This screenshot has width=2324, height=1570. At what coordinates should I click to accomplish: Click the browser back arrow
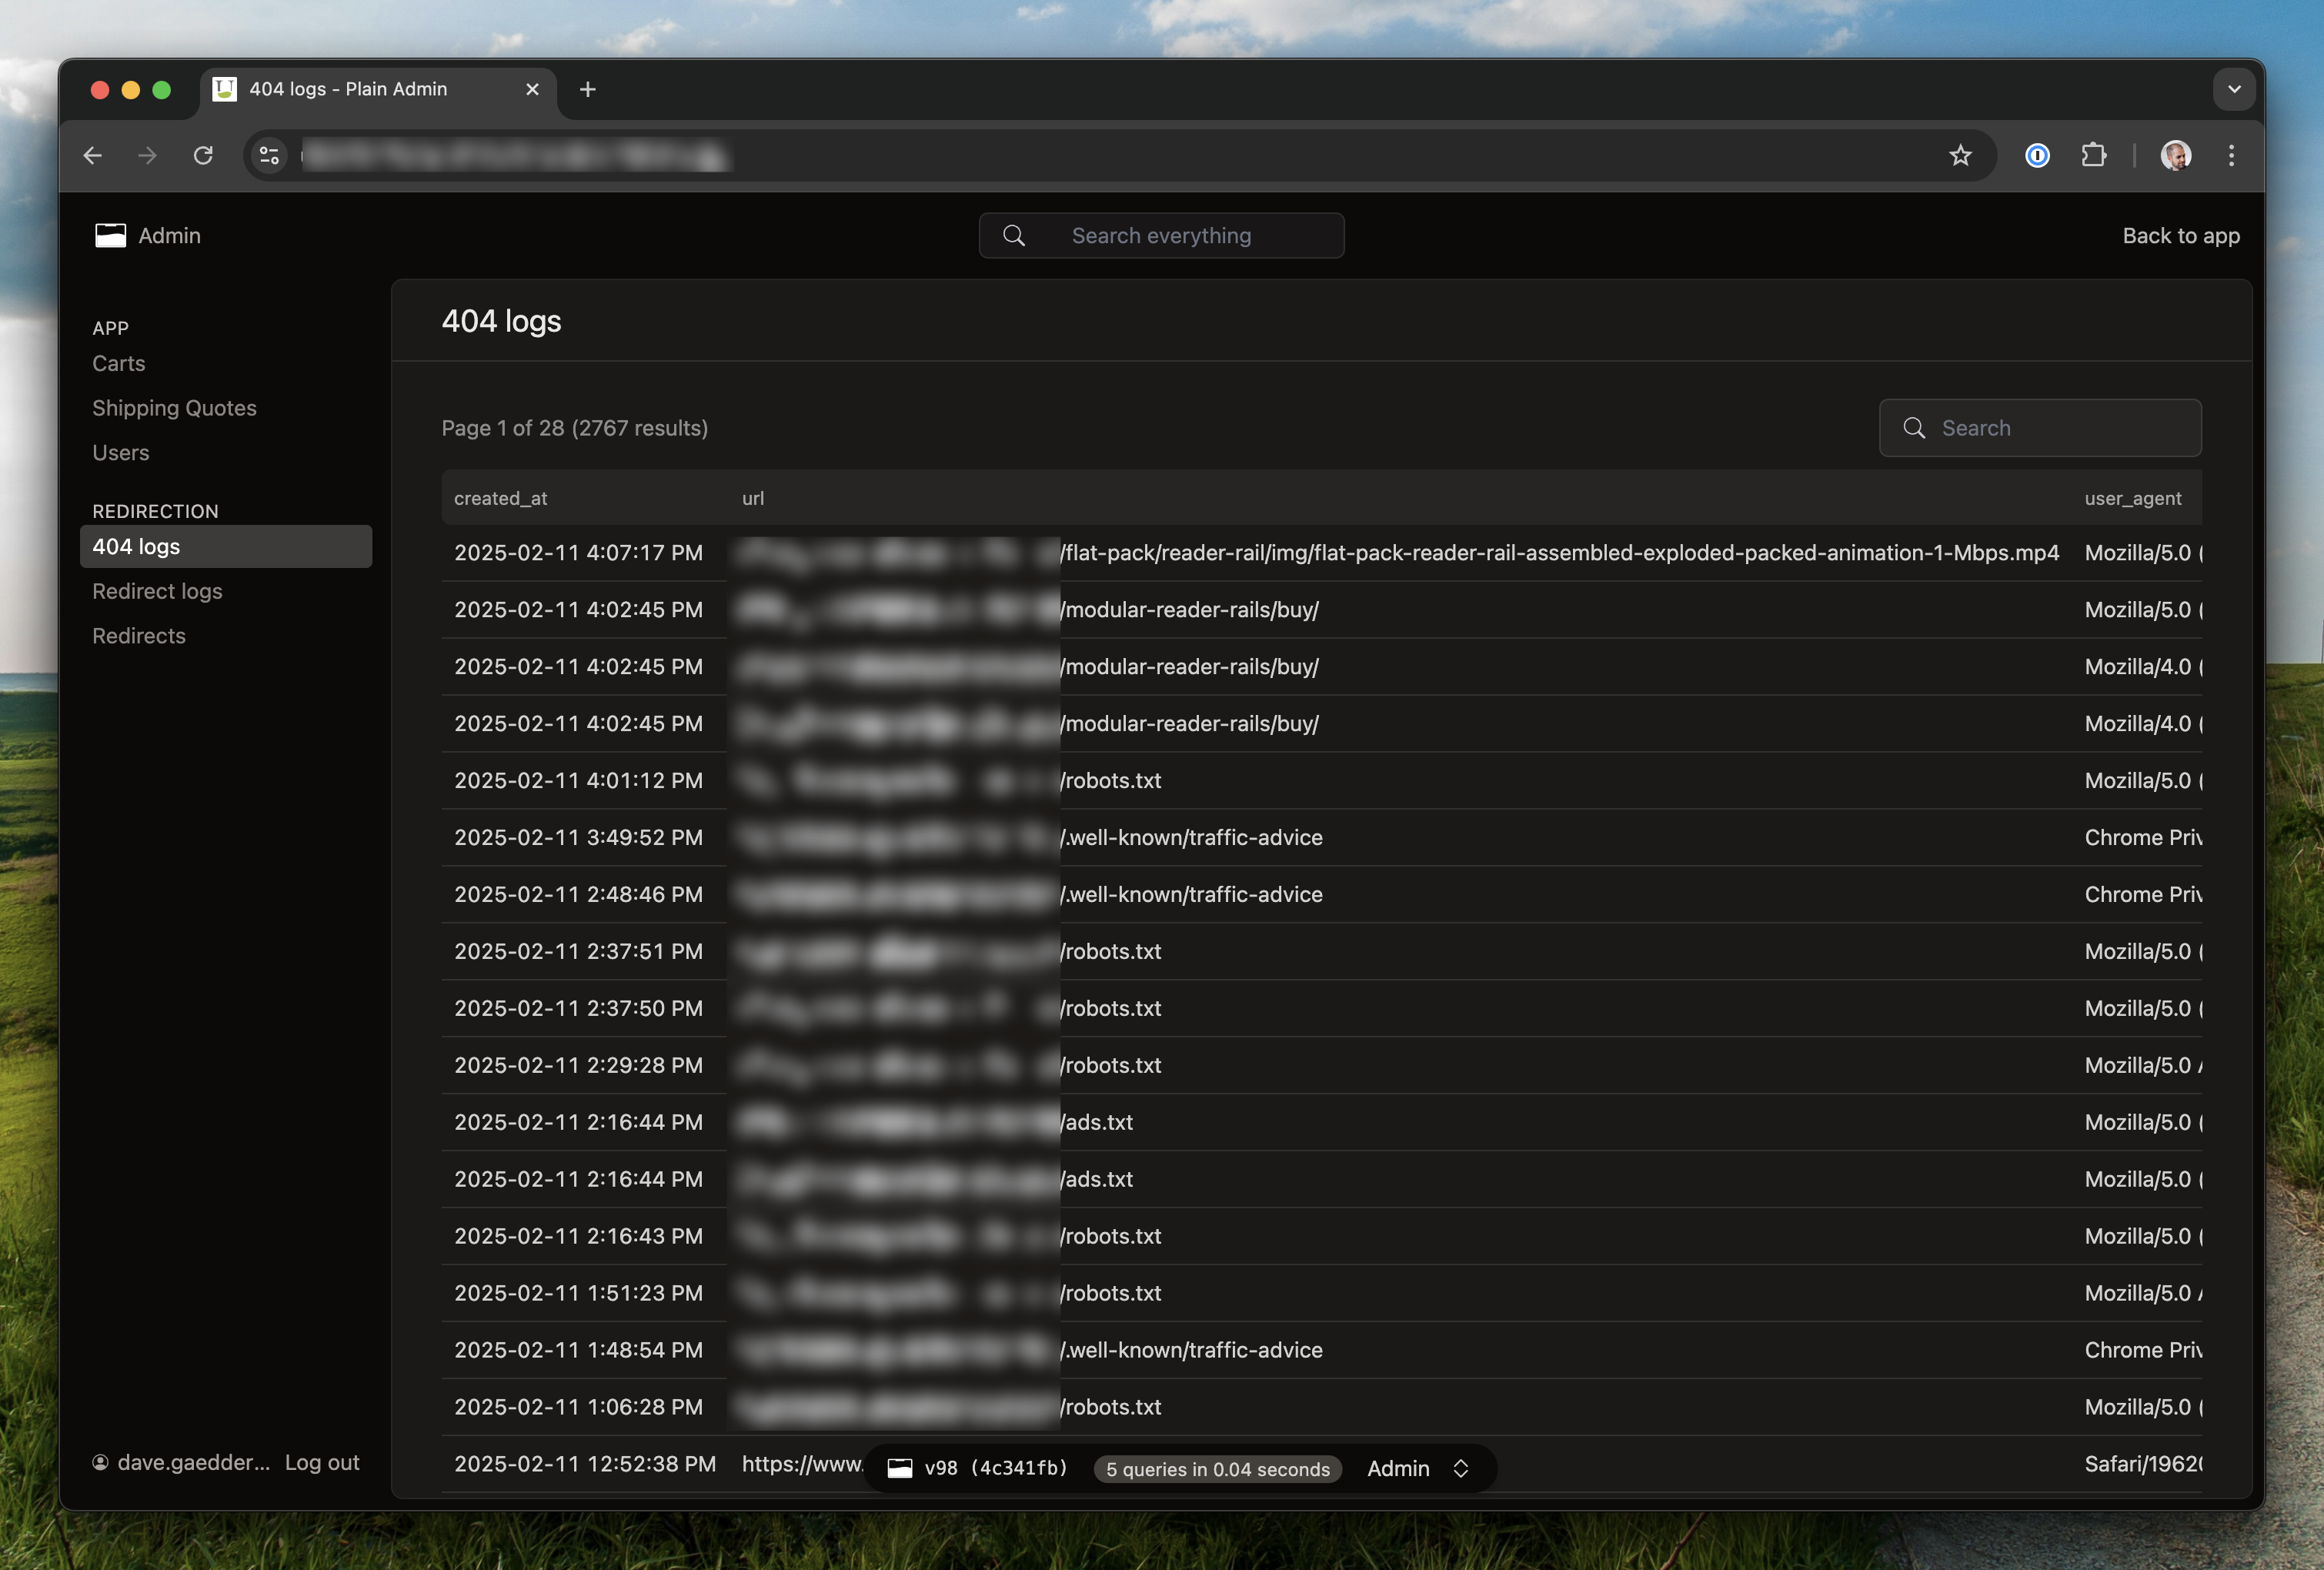click(93, 155)
